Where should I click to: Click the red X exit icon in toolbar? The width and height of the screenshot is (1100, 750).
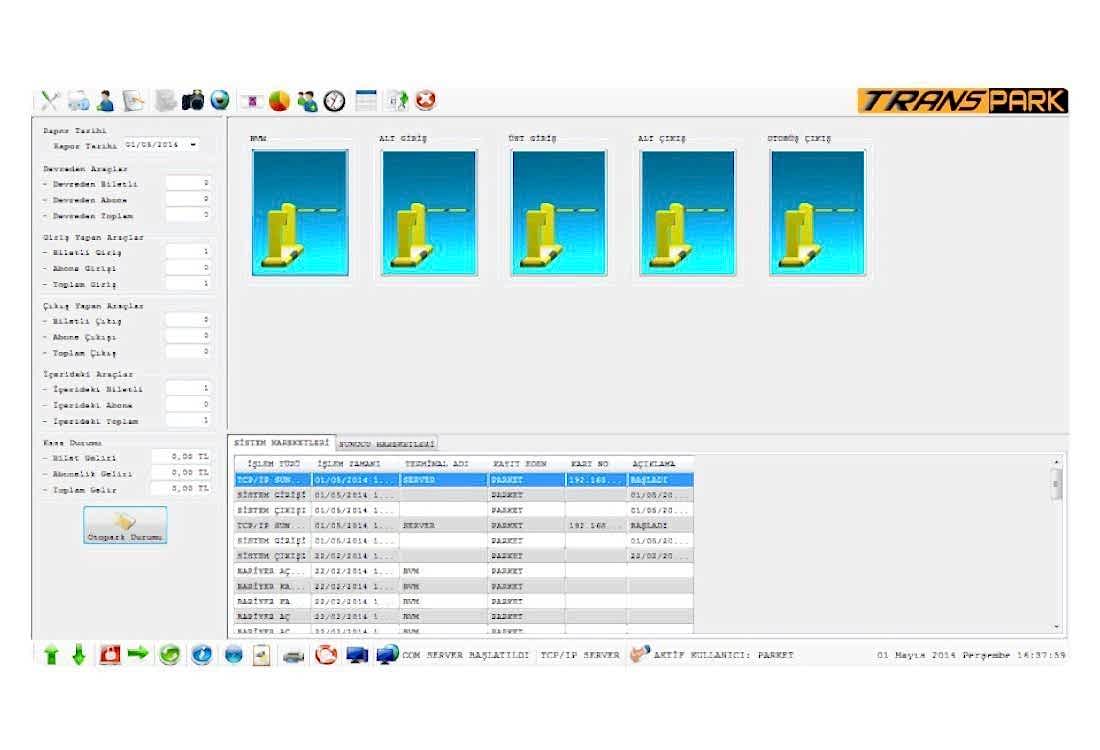[x=425, y=100]
